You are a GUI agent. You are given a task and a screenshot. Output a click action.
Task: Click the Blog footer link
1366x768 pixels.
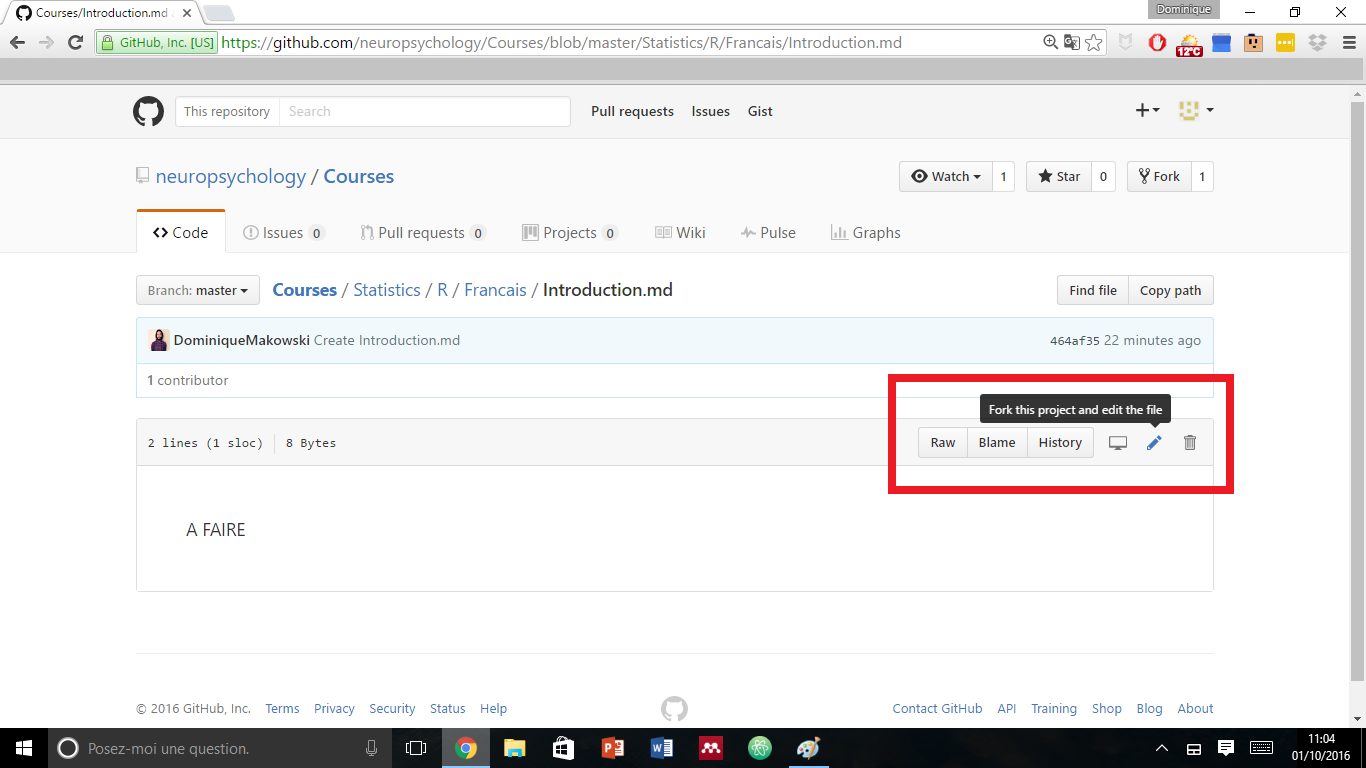click(x=1149, y=708)
